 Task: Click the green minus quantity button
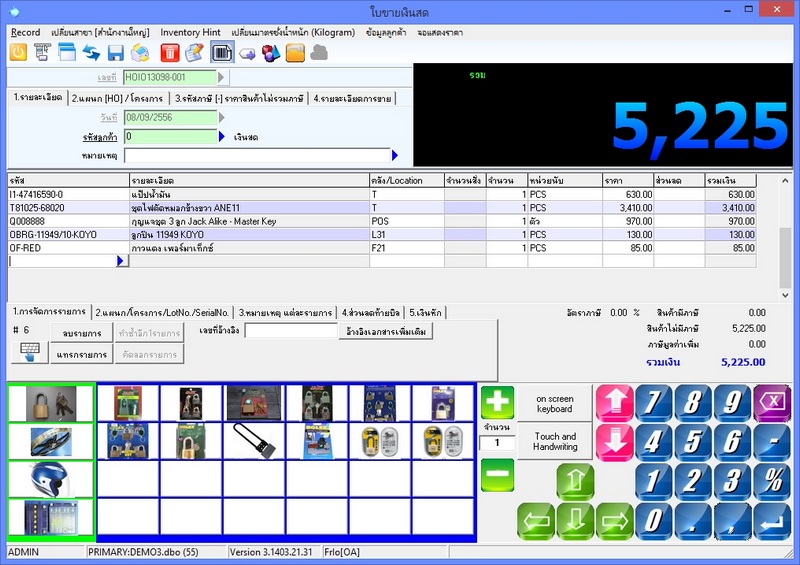(x=497, y=474)
